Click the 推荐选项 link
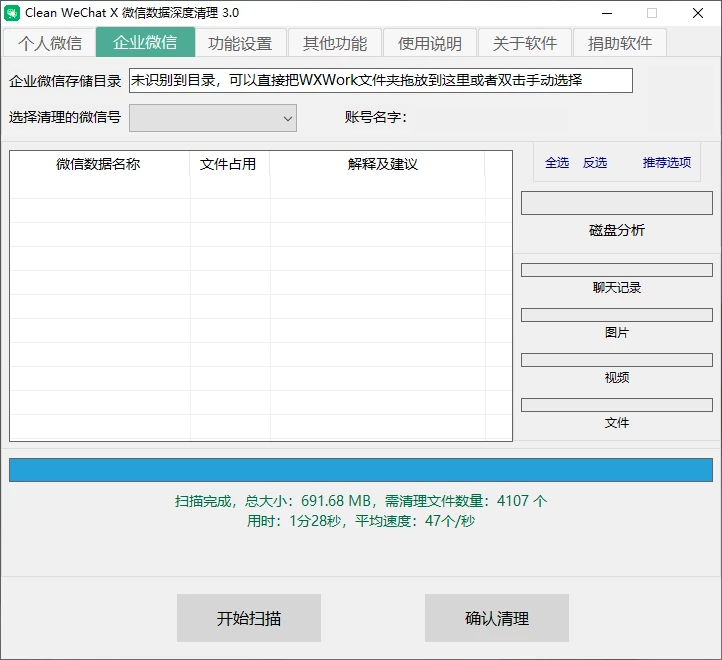Screen dimensions: 722x660 (x=667, y=163)
